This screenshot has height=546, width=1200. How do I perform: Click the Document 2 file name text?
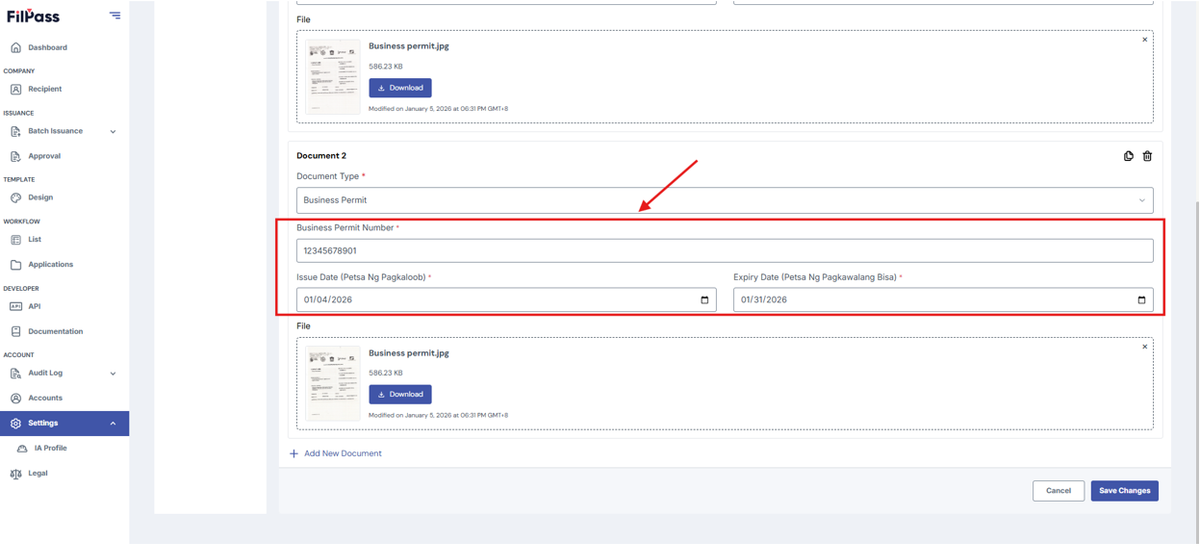tap(409, 353)
